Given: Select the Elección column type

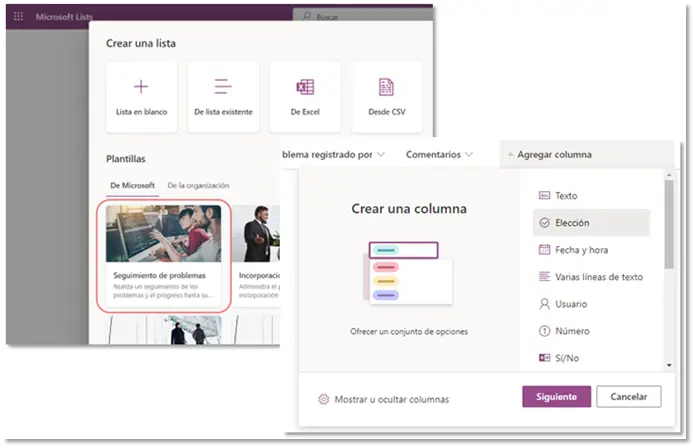Looking at the screenshot, I should click(x=591, y=222).
